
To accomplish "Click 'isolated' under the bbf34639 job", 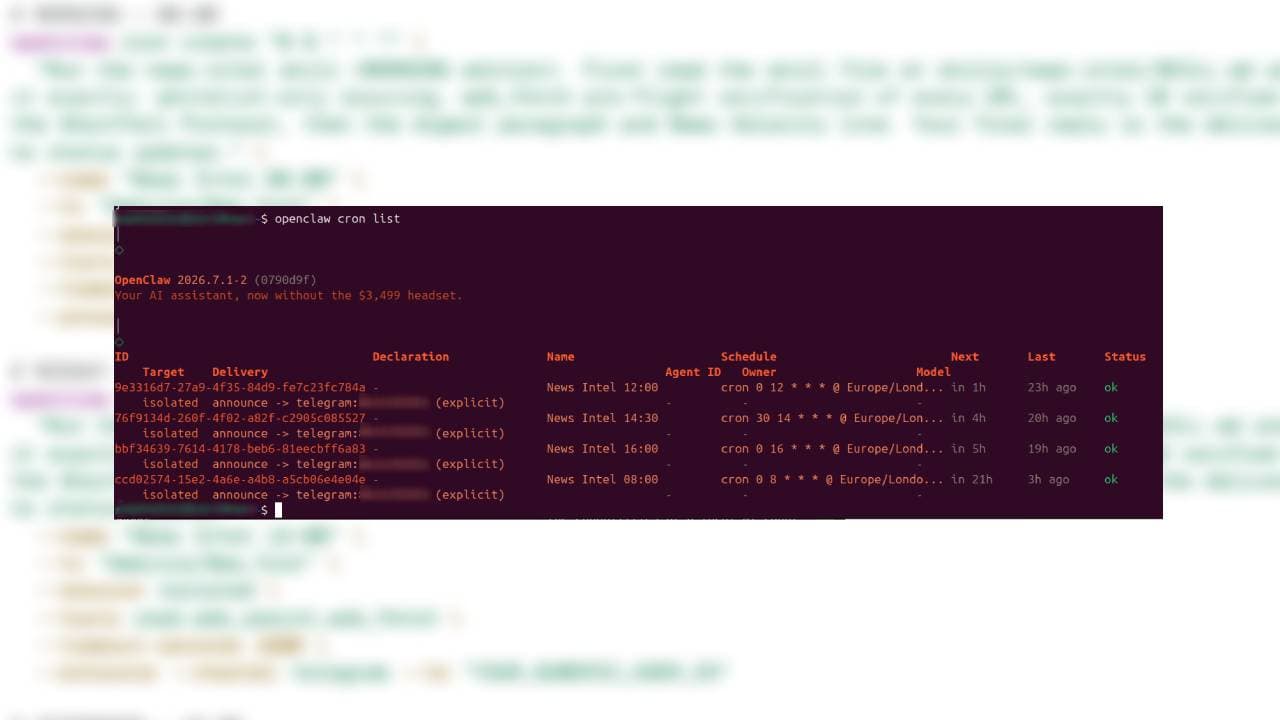I will coord(171,464).
